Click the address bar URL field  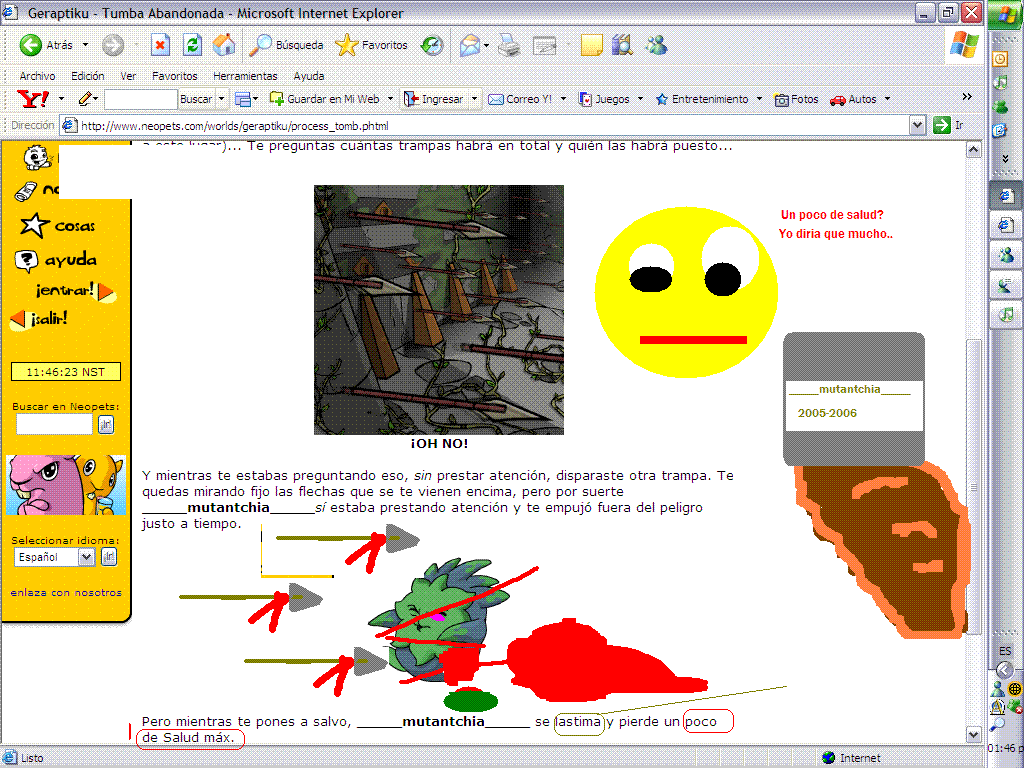tap(483, 125)
